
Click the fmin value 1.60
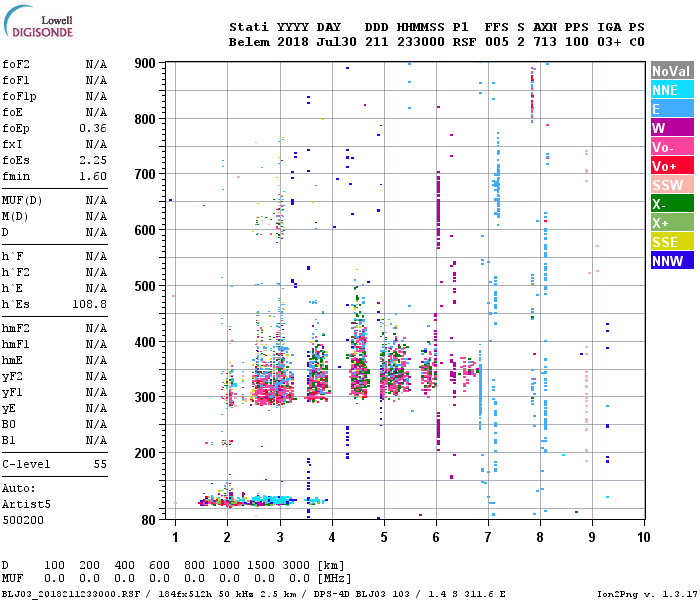tap(93, 176)
